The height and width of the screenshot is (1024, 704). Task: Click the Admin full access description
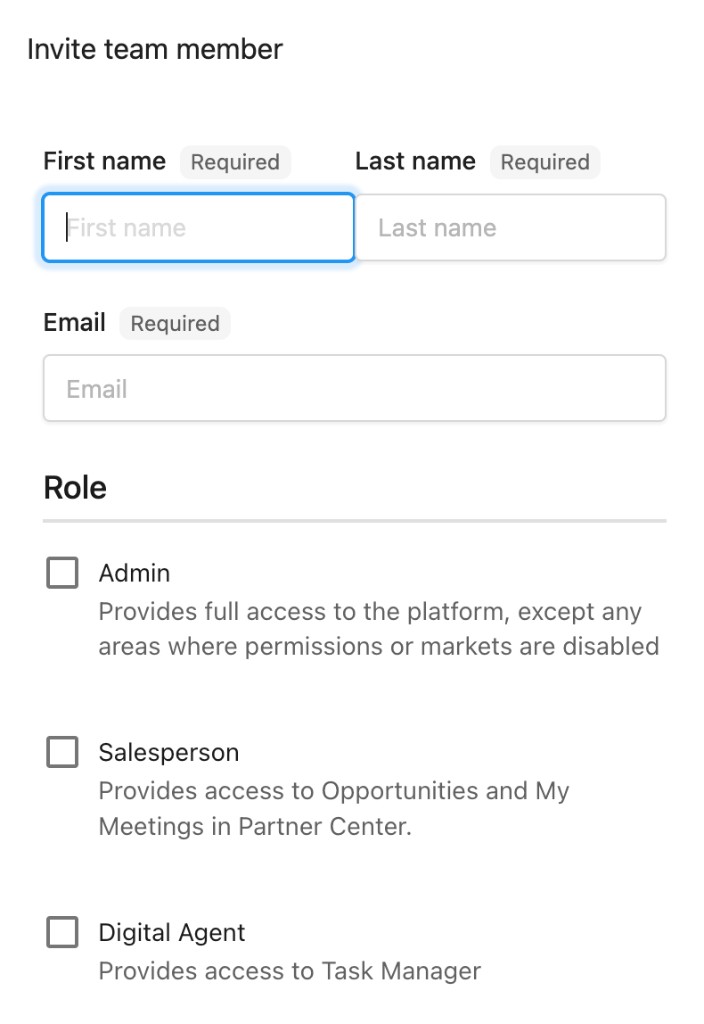[x=379, y=629]
